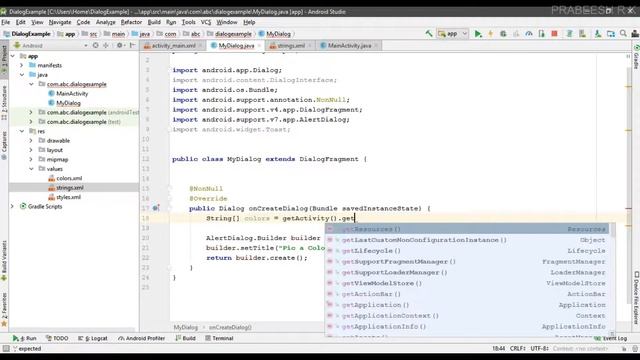Toggle the Structure side panel tab

[x=4, y=103]
